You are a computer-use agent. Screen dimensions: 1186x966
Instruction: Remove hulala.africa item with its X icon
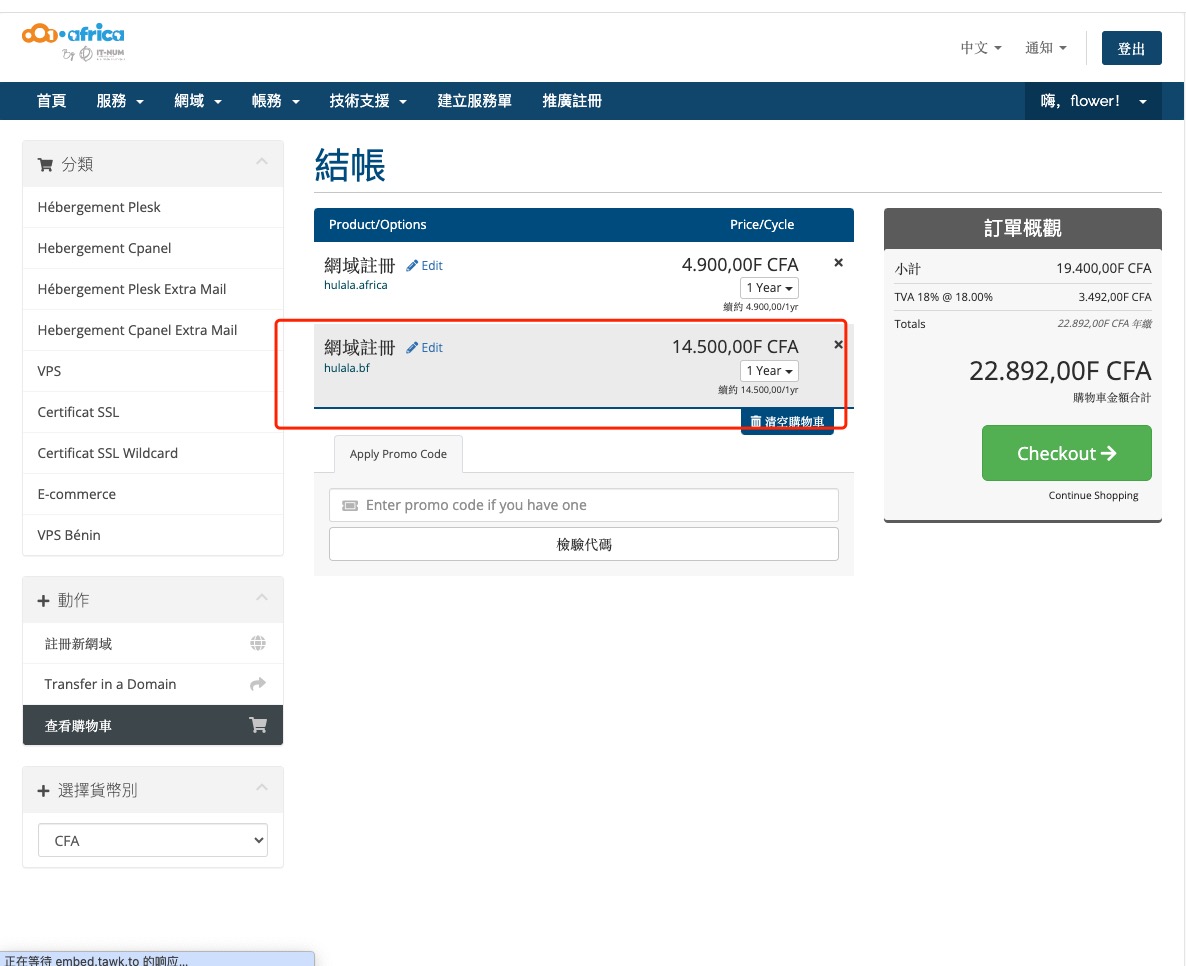tap(838, 262)
